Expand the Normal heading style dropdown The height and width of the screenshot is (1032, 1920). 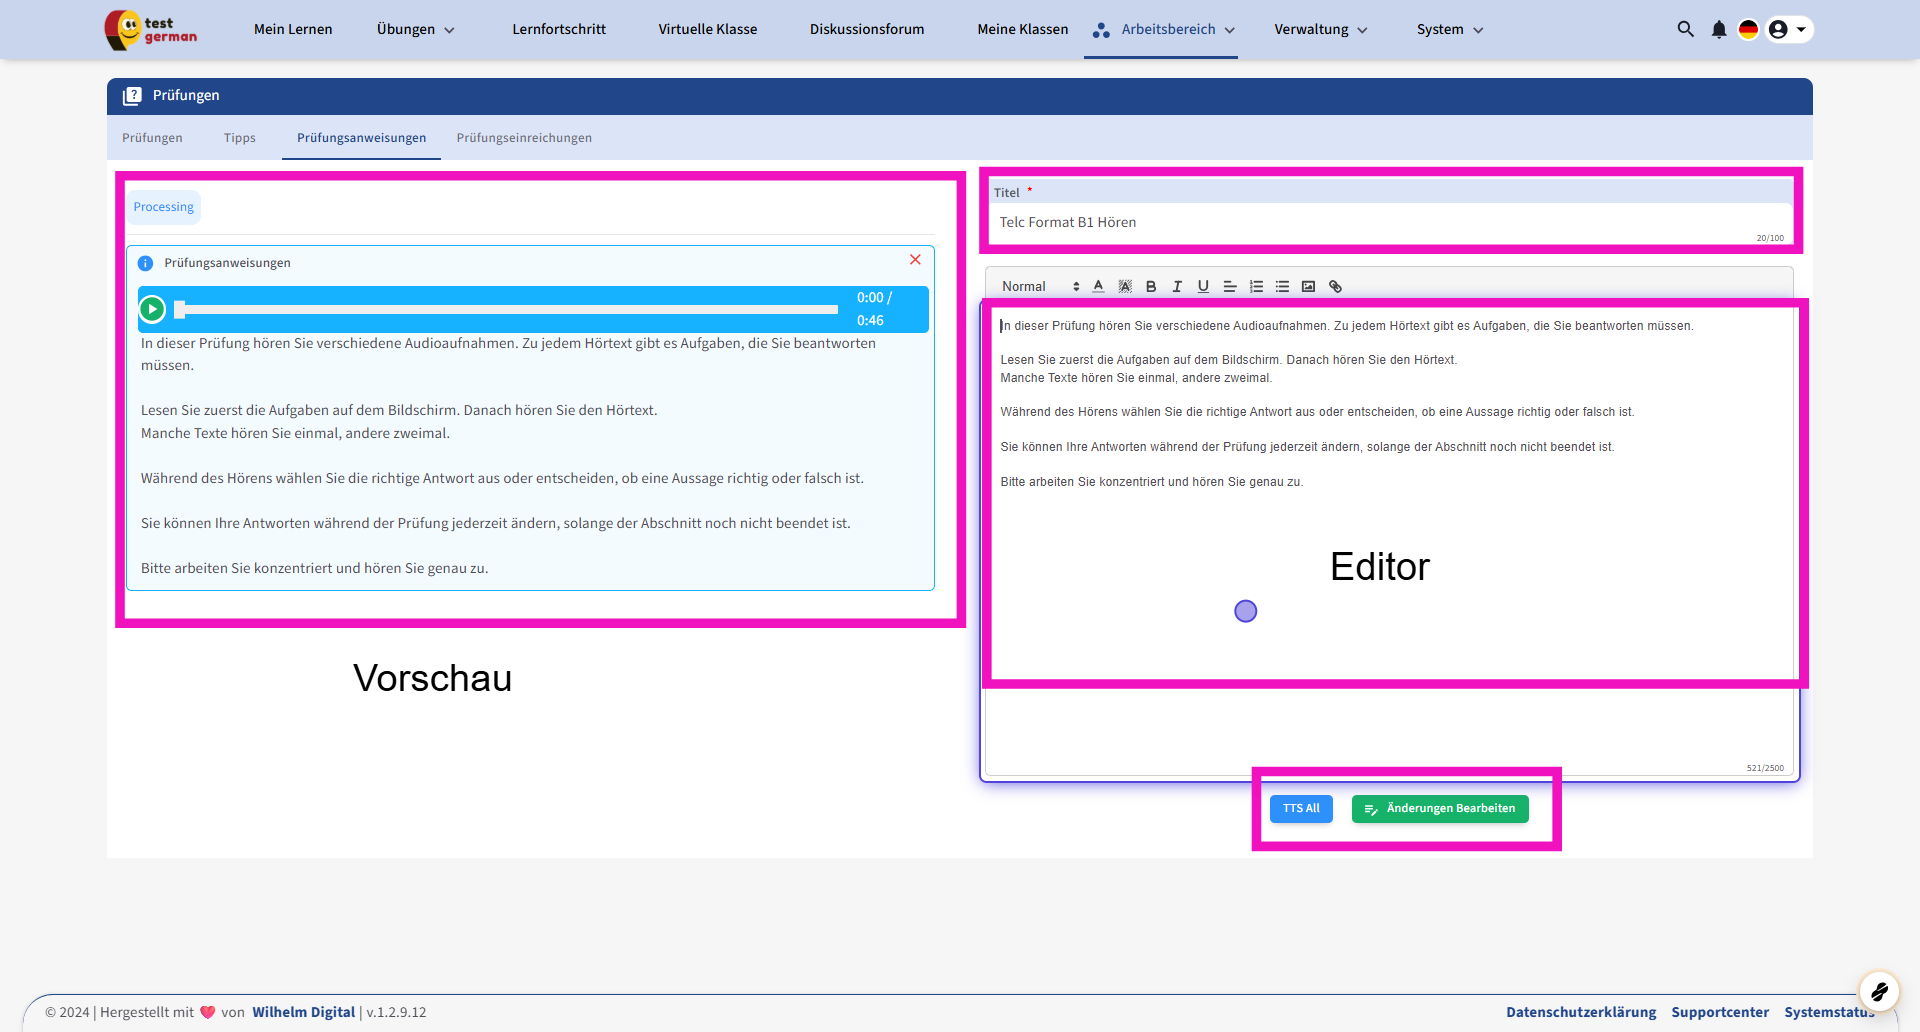click(1040, 287)
